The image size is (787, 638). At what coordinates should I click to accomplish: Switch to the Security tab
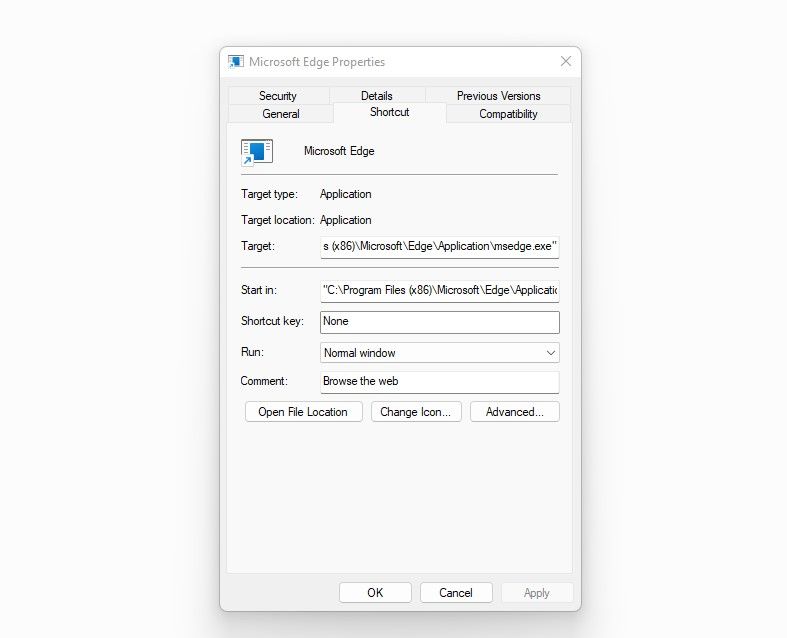(278, 95)
